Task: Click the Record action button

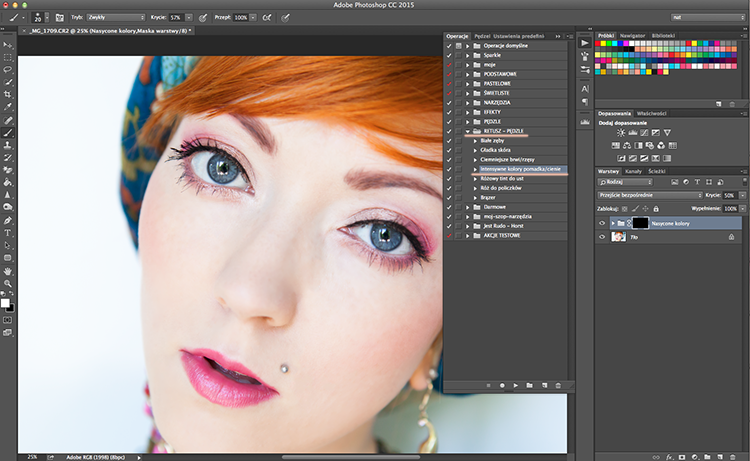Action: tap(502, 385)
